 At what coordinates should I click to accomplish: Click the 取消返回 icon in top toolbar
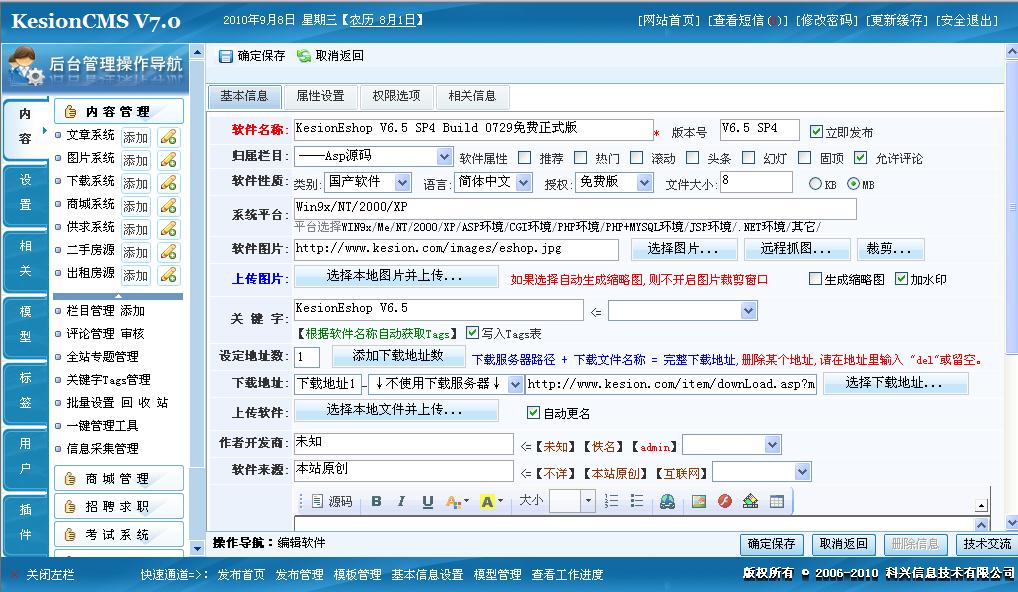click(x=304, y=56)
